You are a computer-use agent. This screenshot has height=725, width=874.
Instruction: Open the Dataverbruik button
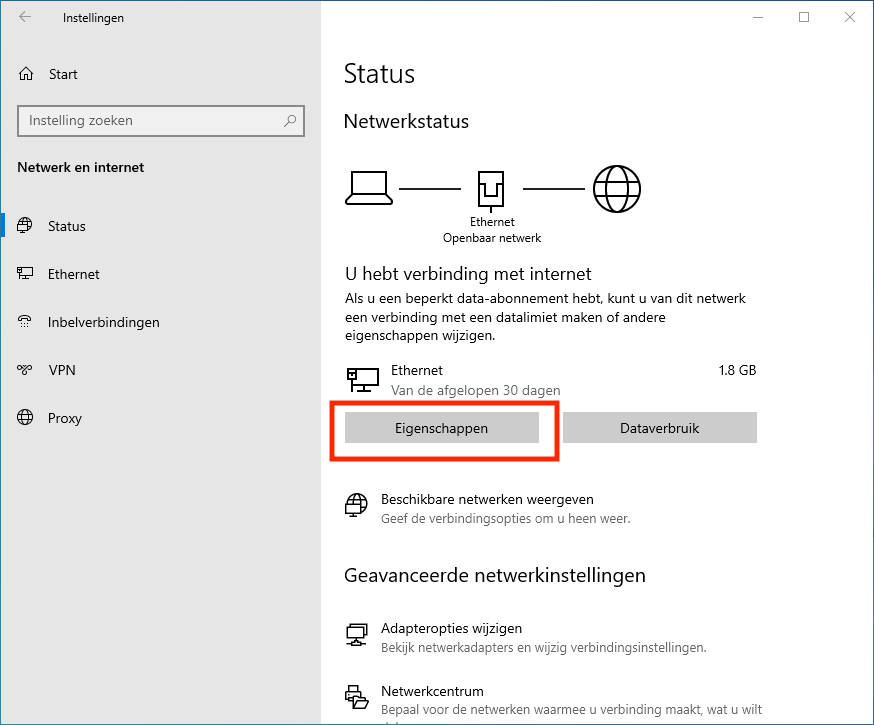pos(659,428)
